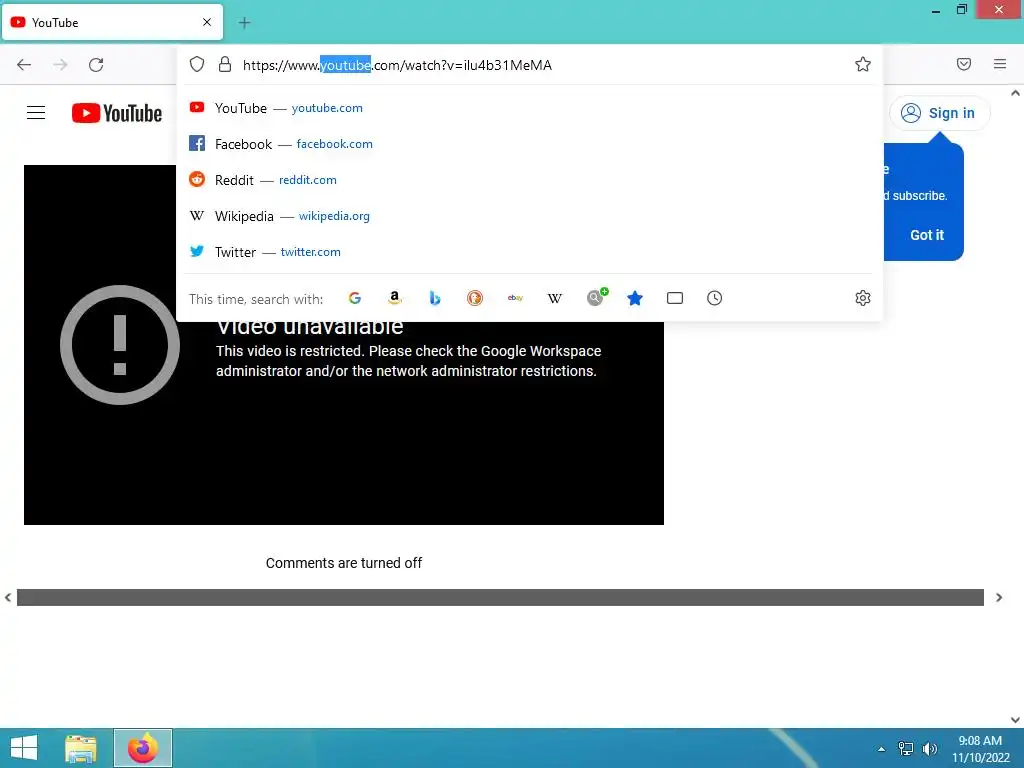Open YouTube guide hamburger menu
Screen dimensions: 1024x768
36,113
